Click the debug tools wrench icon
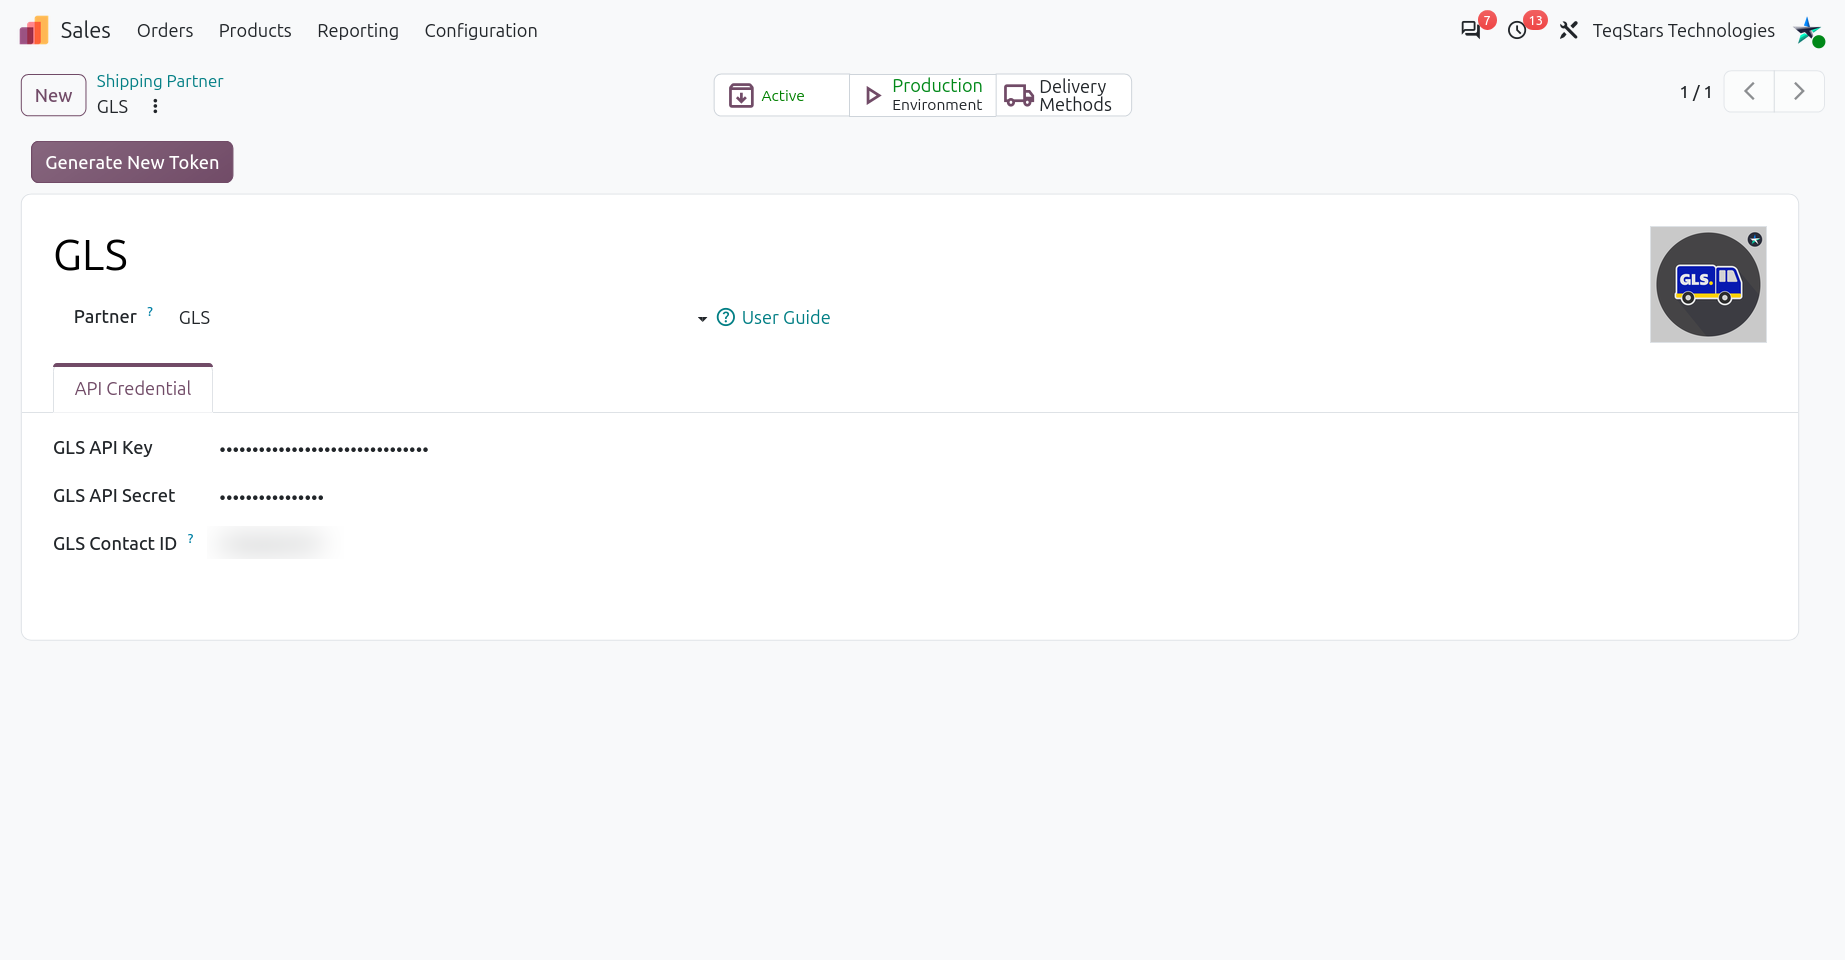Screen dimensions: 1845x960 (x=1568, y=30)
